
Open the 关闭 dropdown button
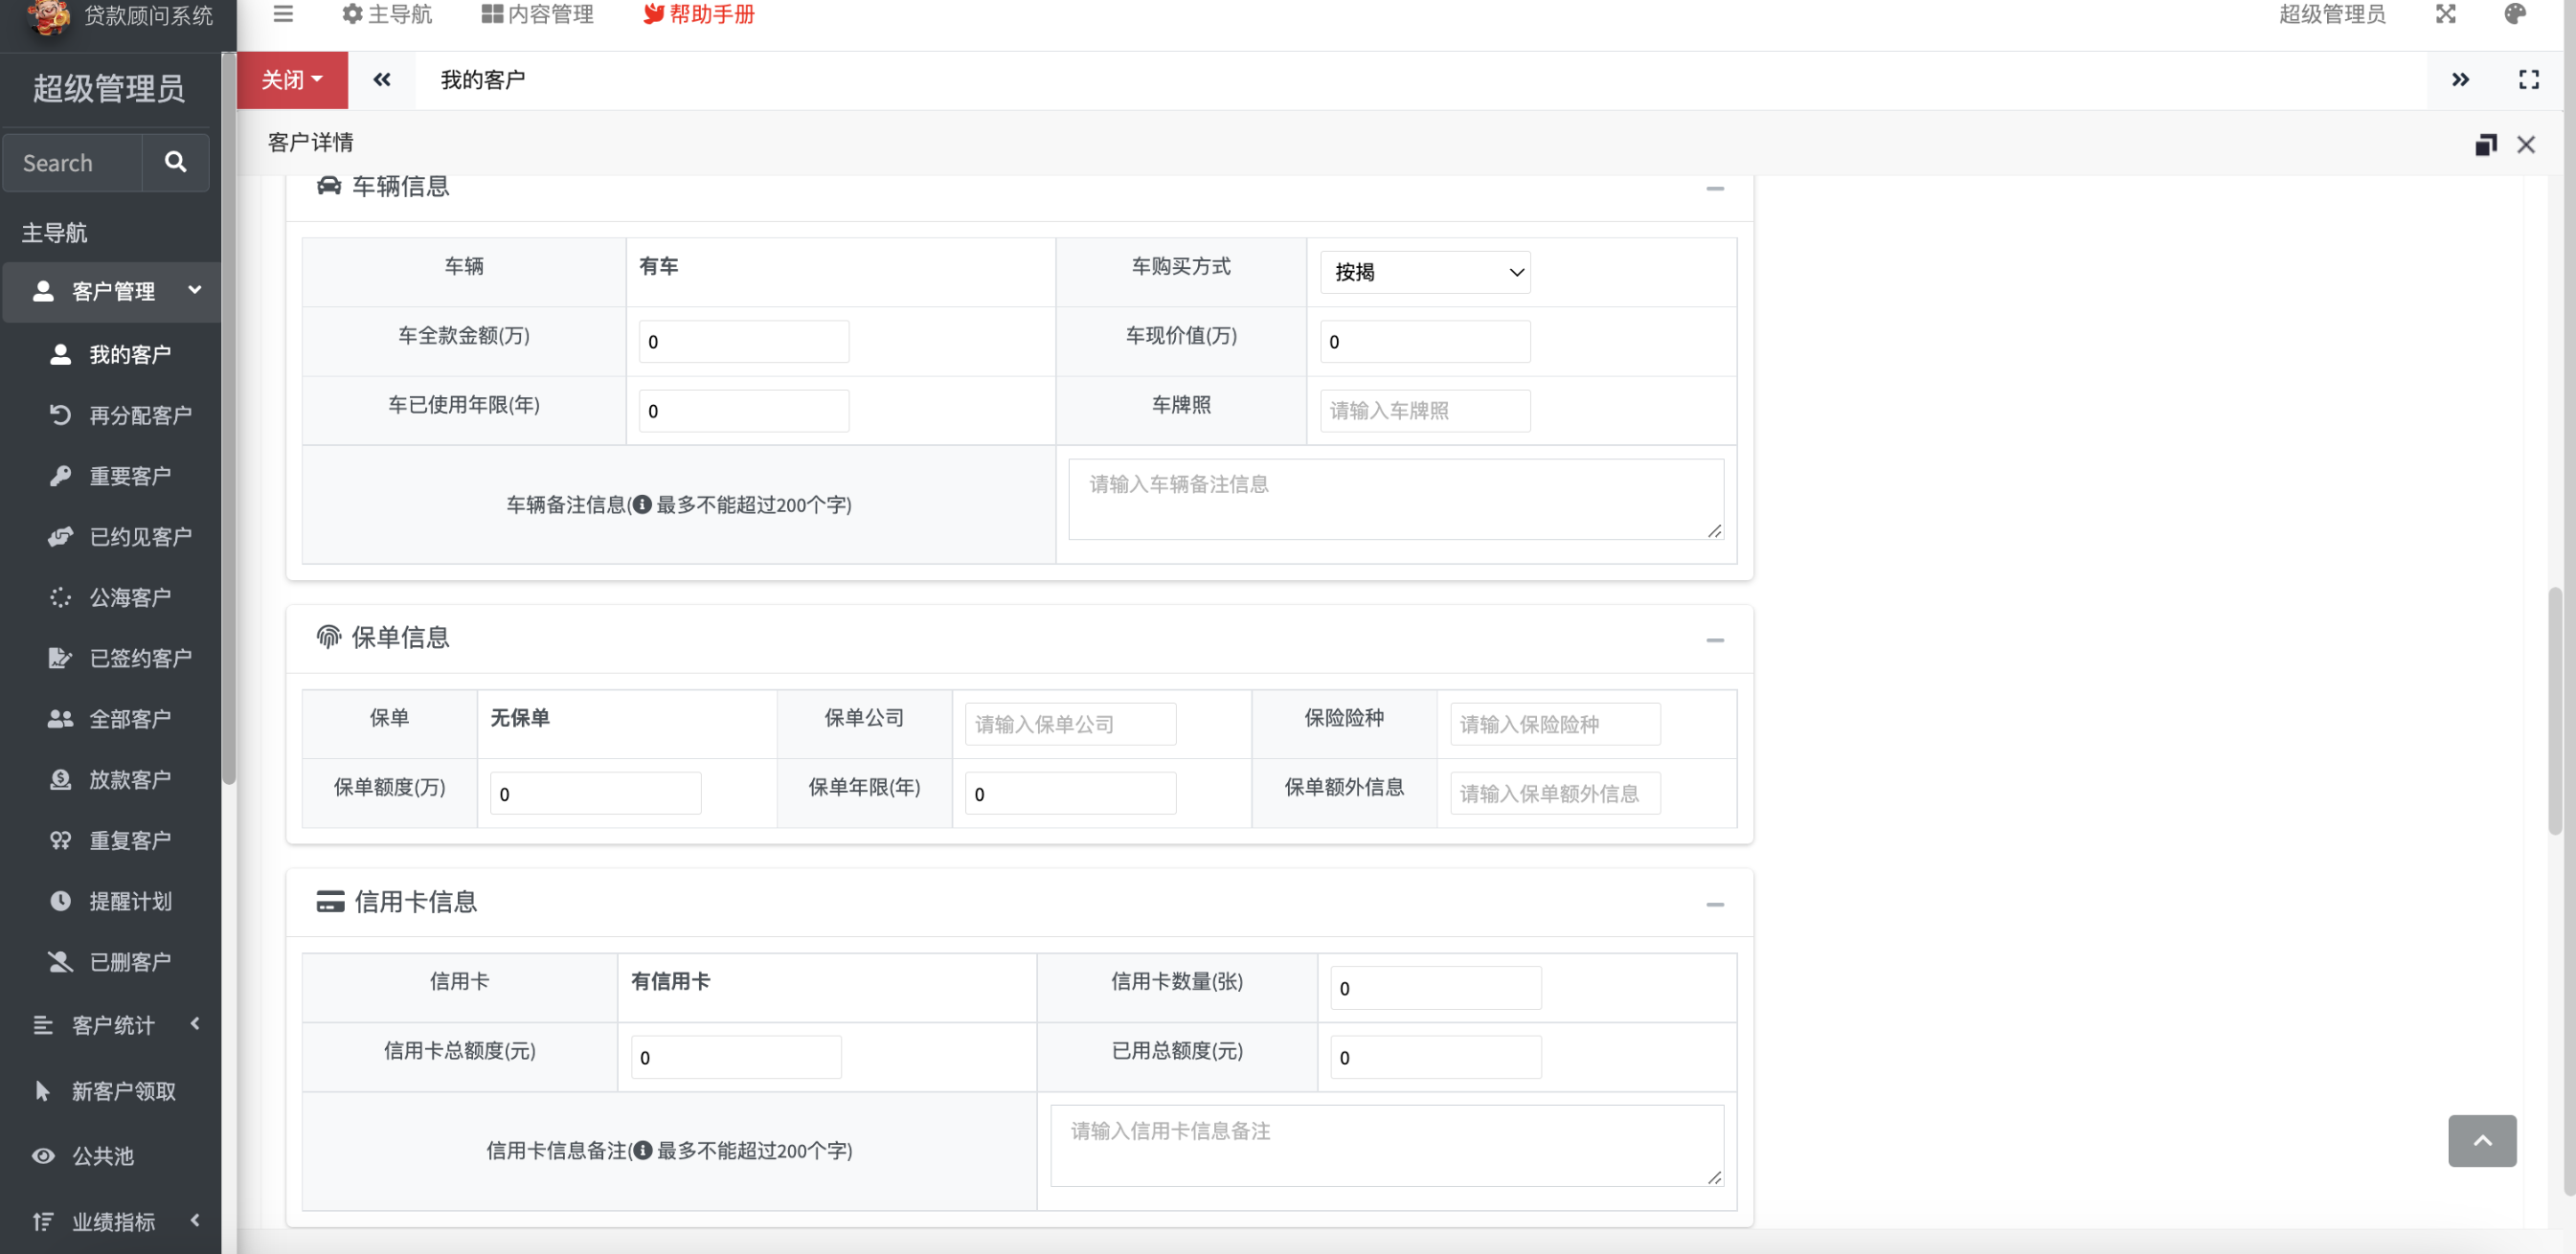click(x=291, y=80)
